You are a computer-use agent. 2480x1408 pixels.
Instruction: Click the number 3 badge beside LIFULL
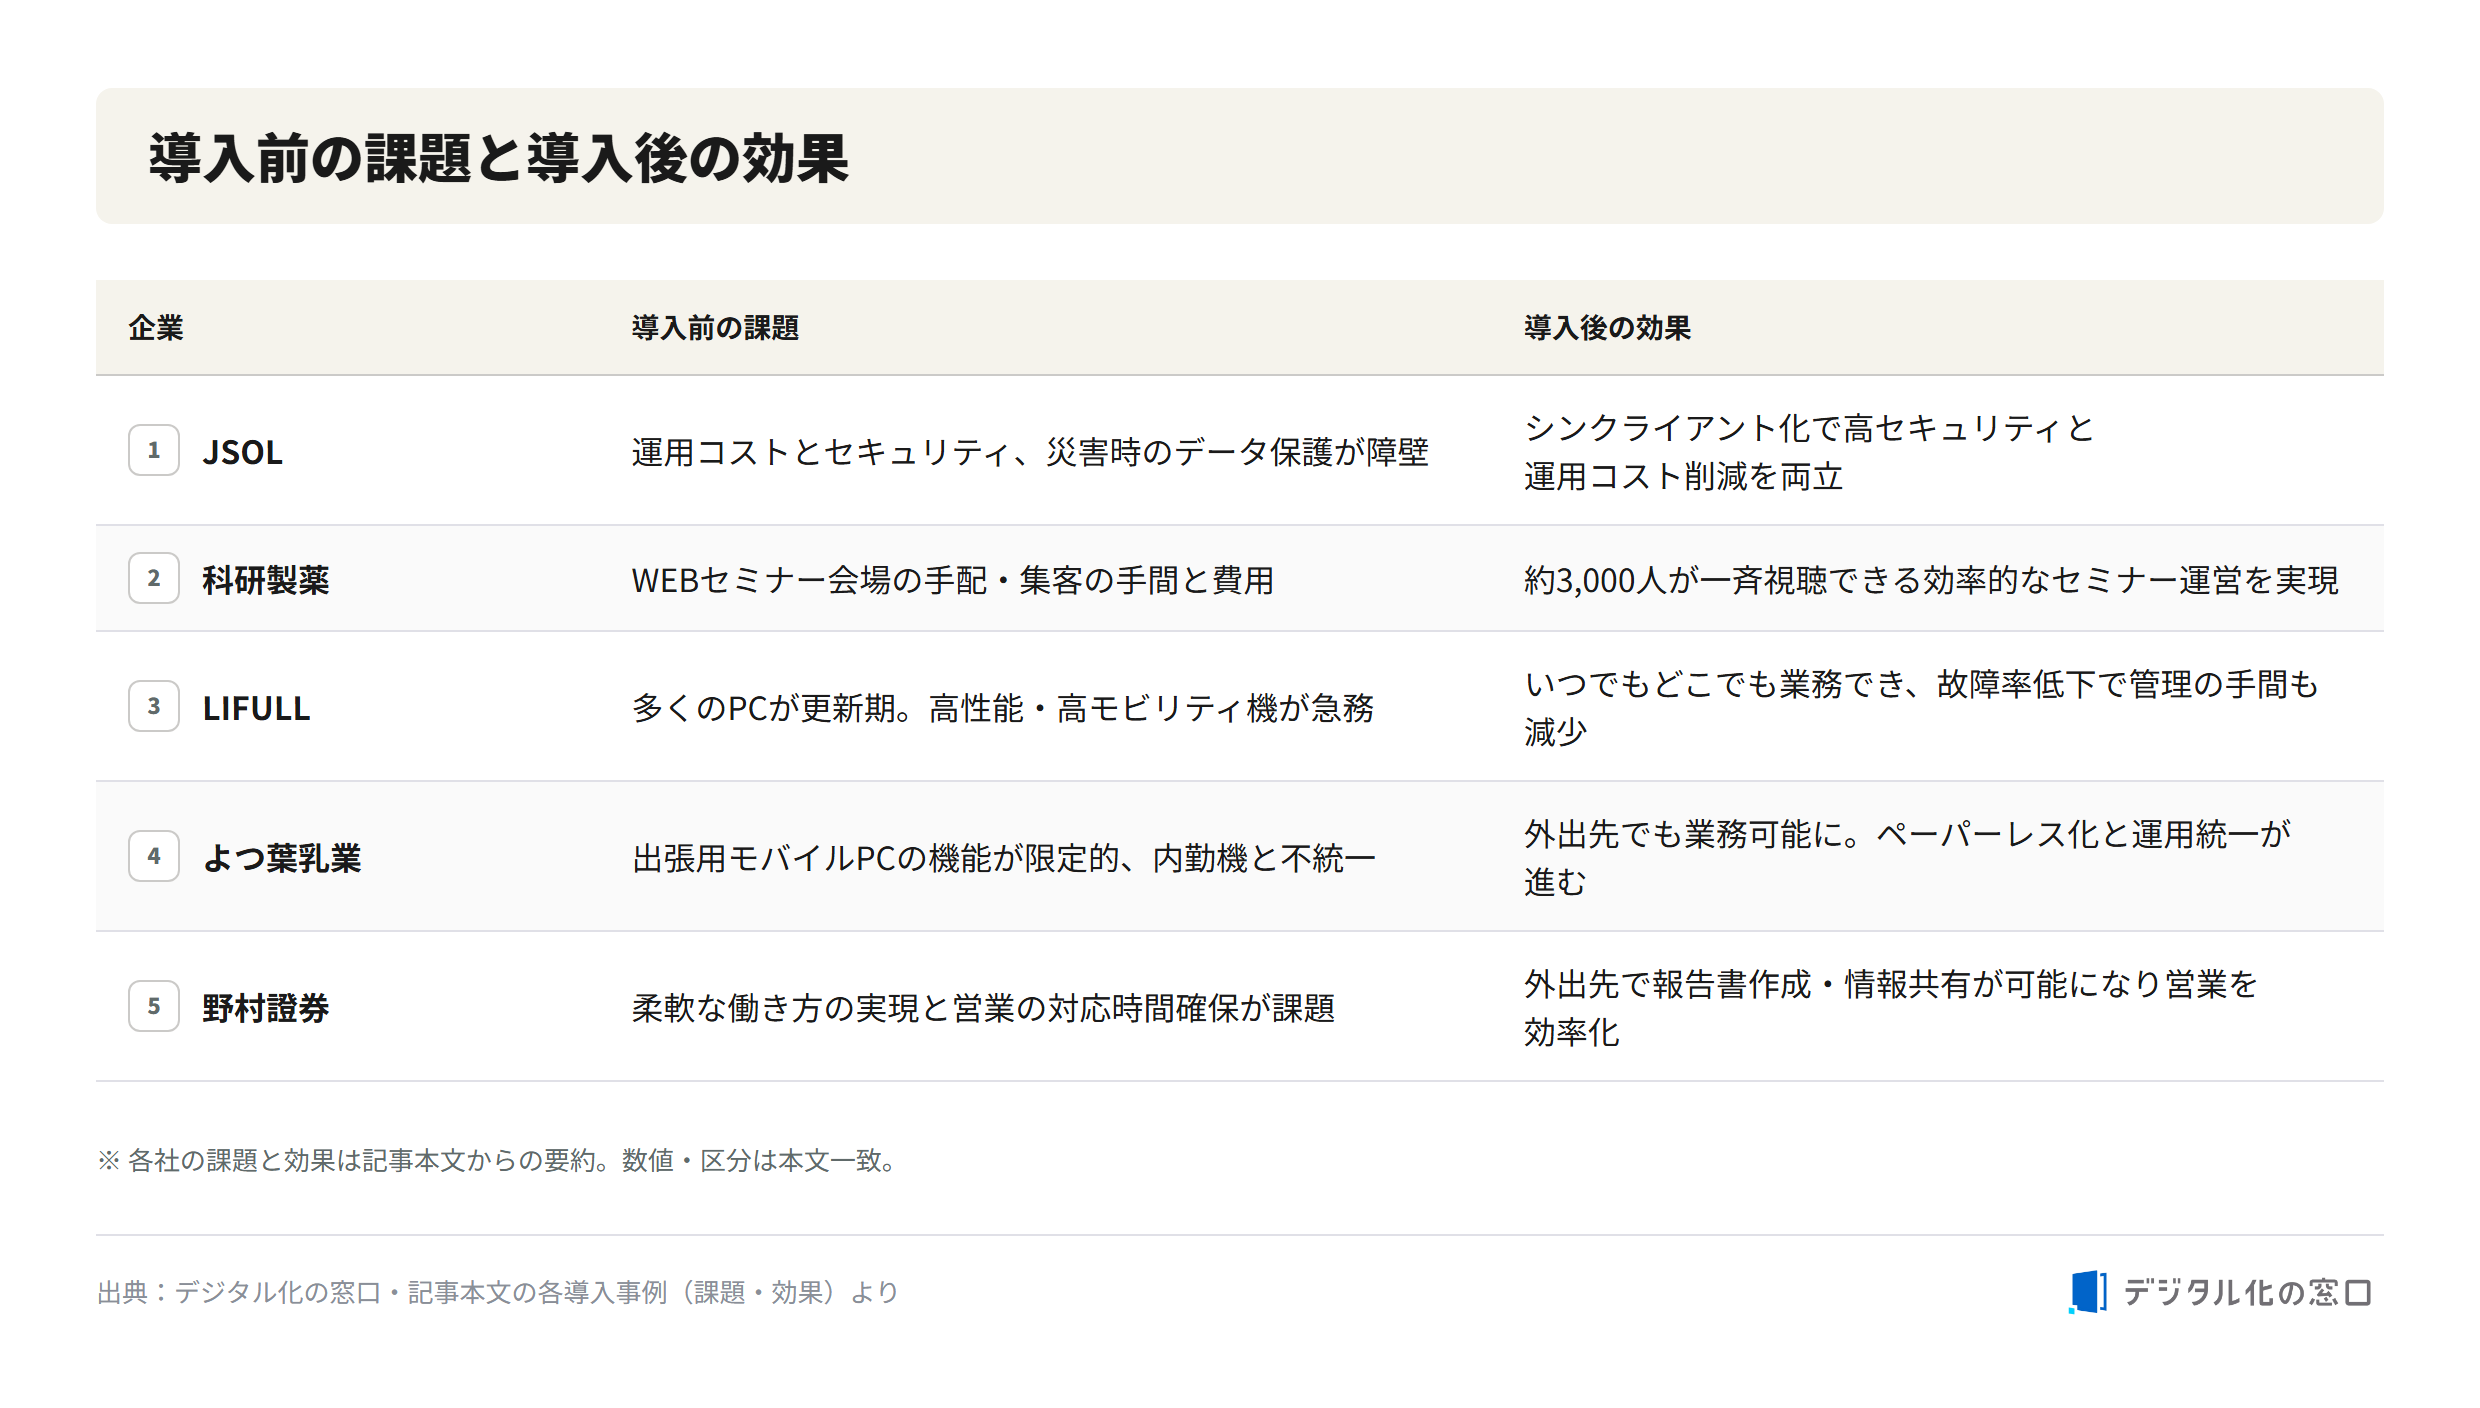(x=154, y=706)
